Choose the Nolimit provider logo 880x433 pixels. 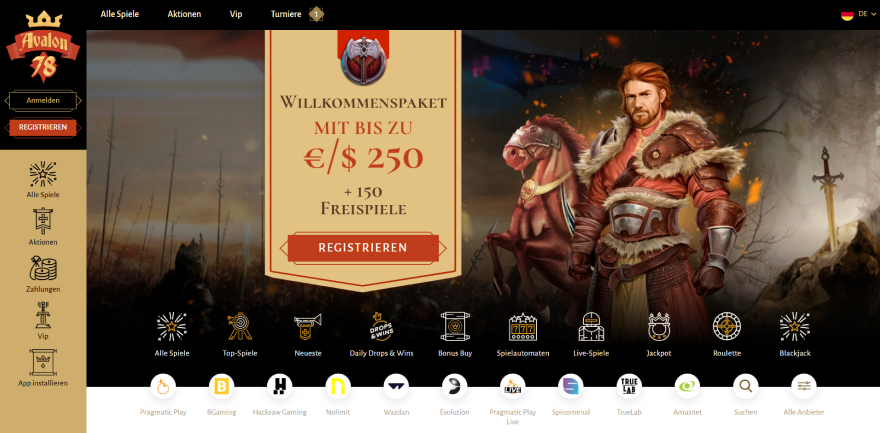tap(338, 386)
